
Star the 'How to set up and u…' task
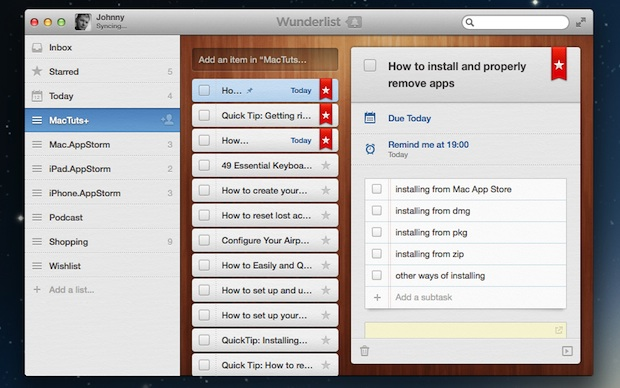click(x=326, y=290)
